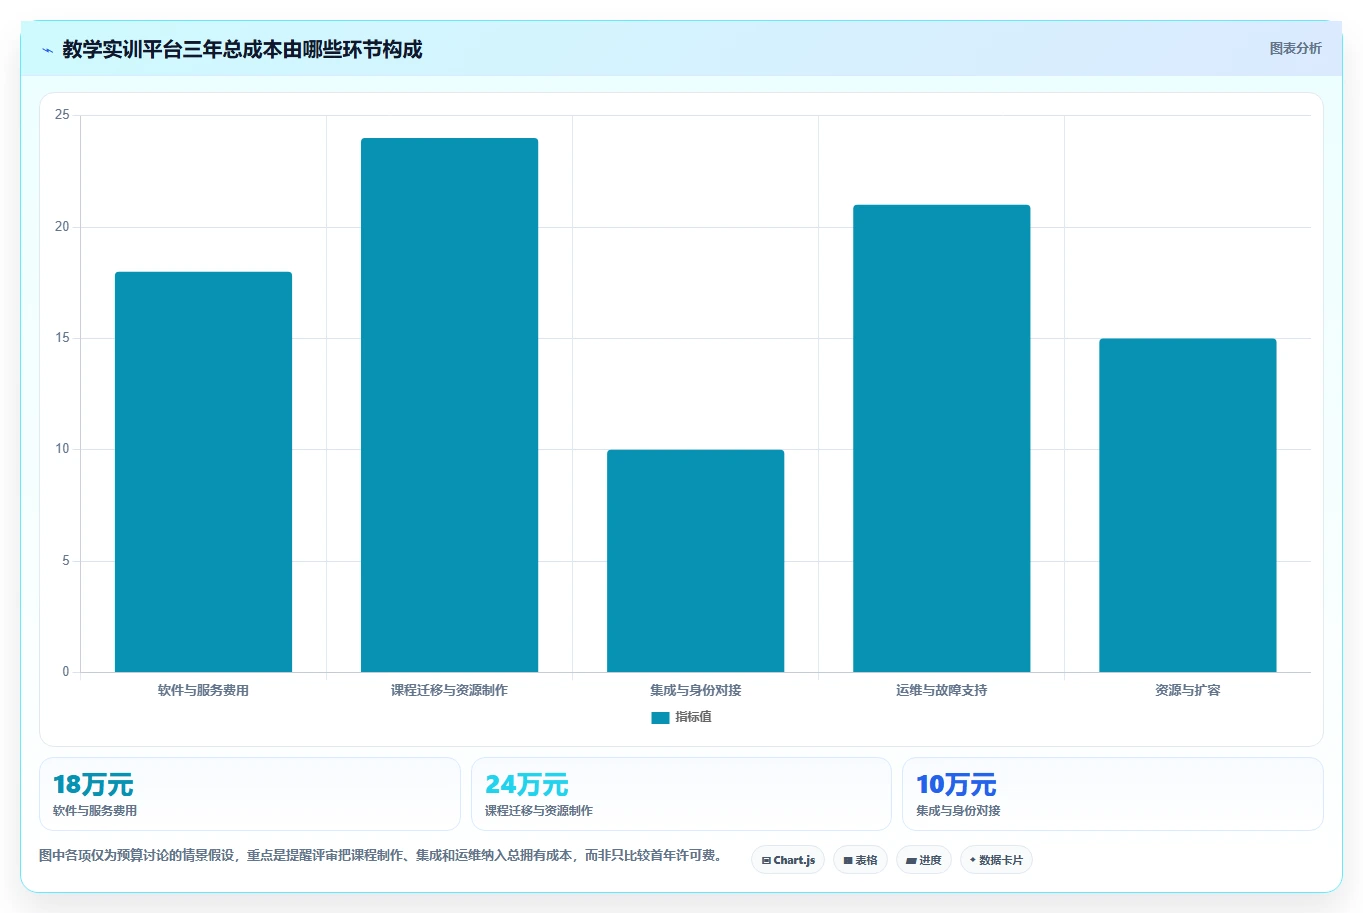Click the Chart.js tag
The height and width of the screenshot is (913, 1363).
788,860
